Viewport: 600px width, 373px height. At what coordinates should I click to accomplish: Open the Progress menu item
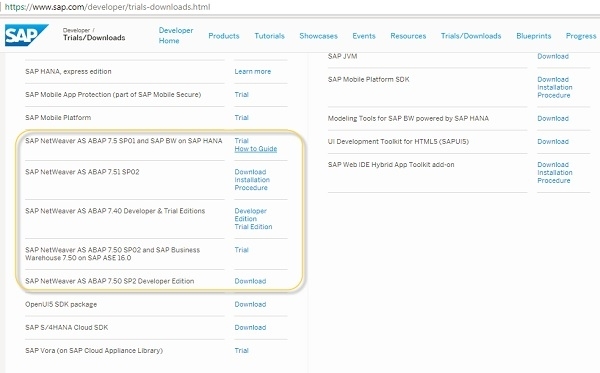(x=581, y=36)
